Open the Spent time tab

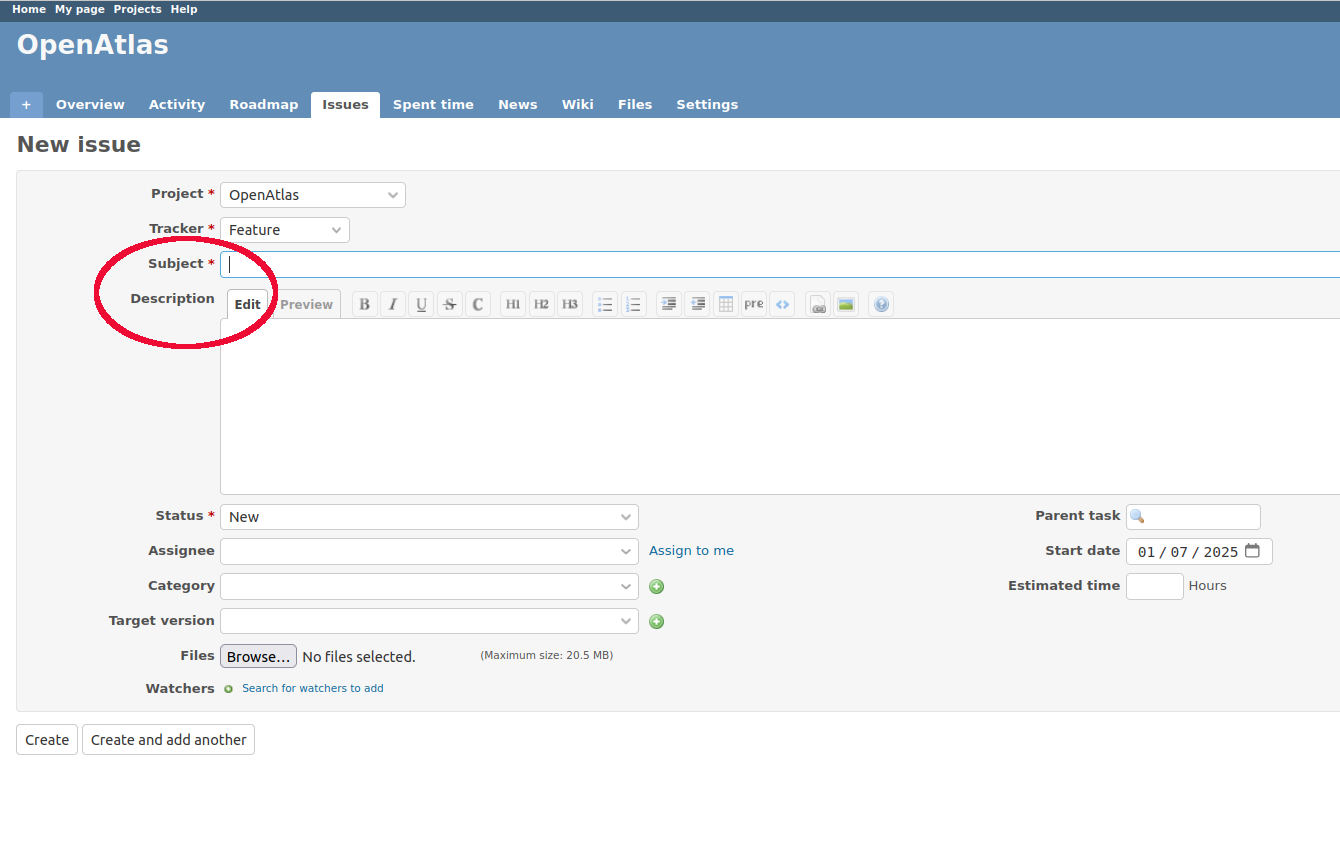pos(433,104)
